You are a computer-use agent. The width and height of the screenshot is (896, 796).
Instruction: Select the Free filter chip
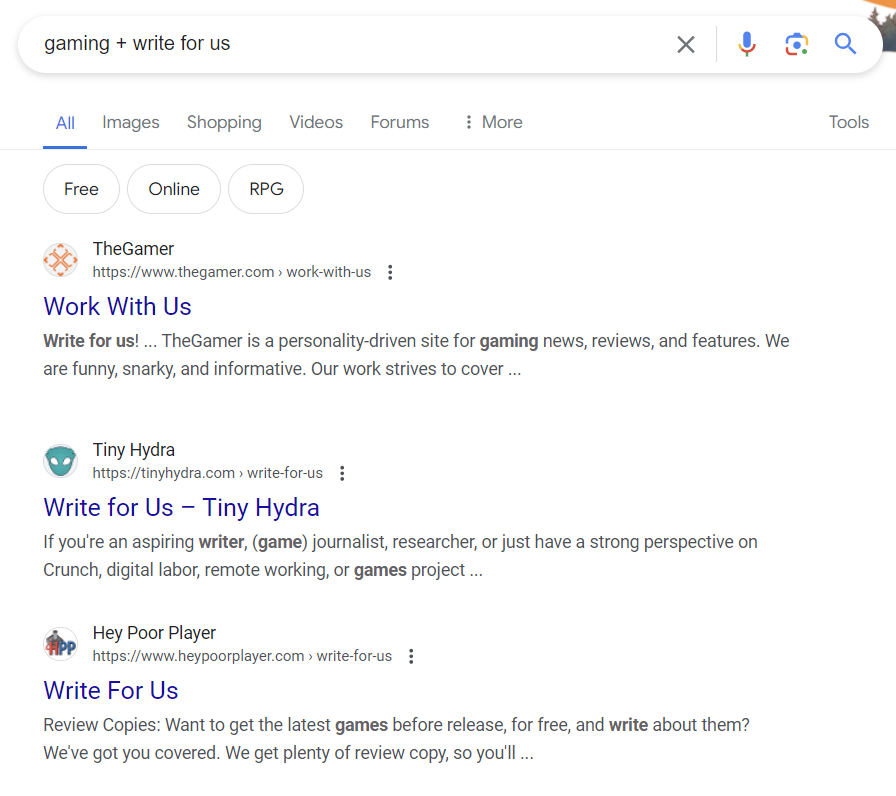81,188
